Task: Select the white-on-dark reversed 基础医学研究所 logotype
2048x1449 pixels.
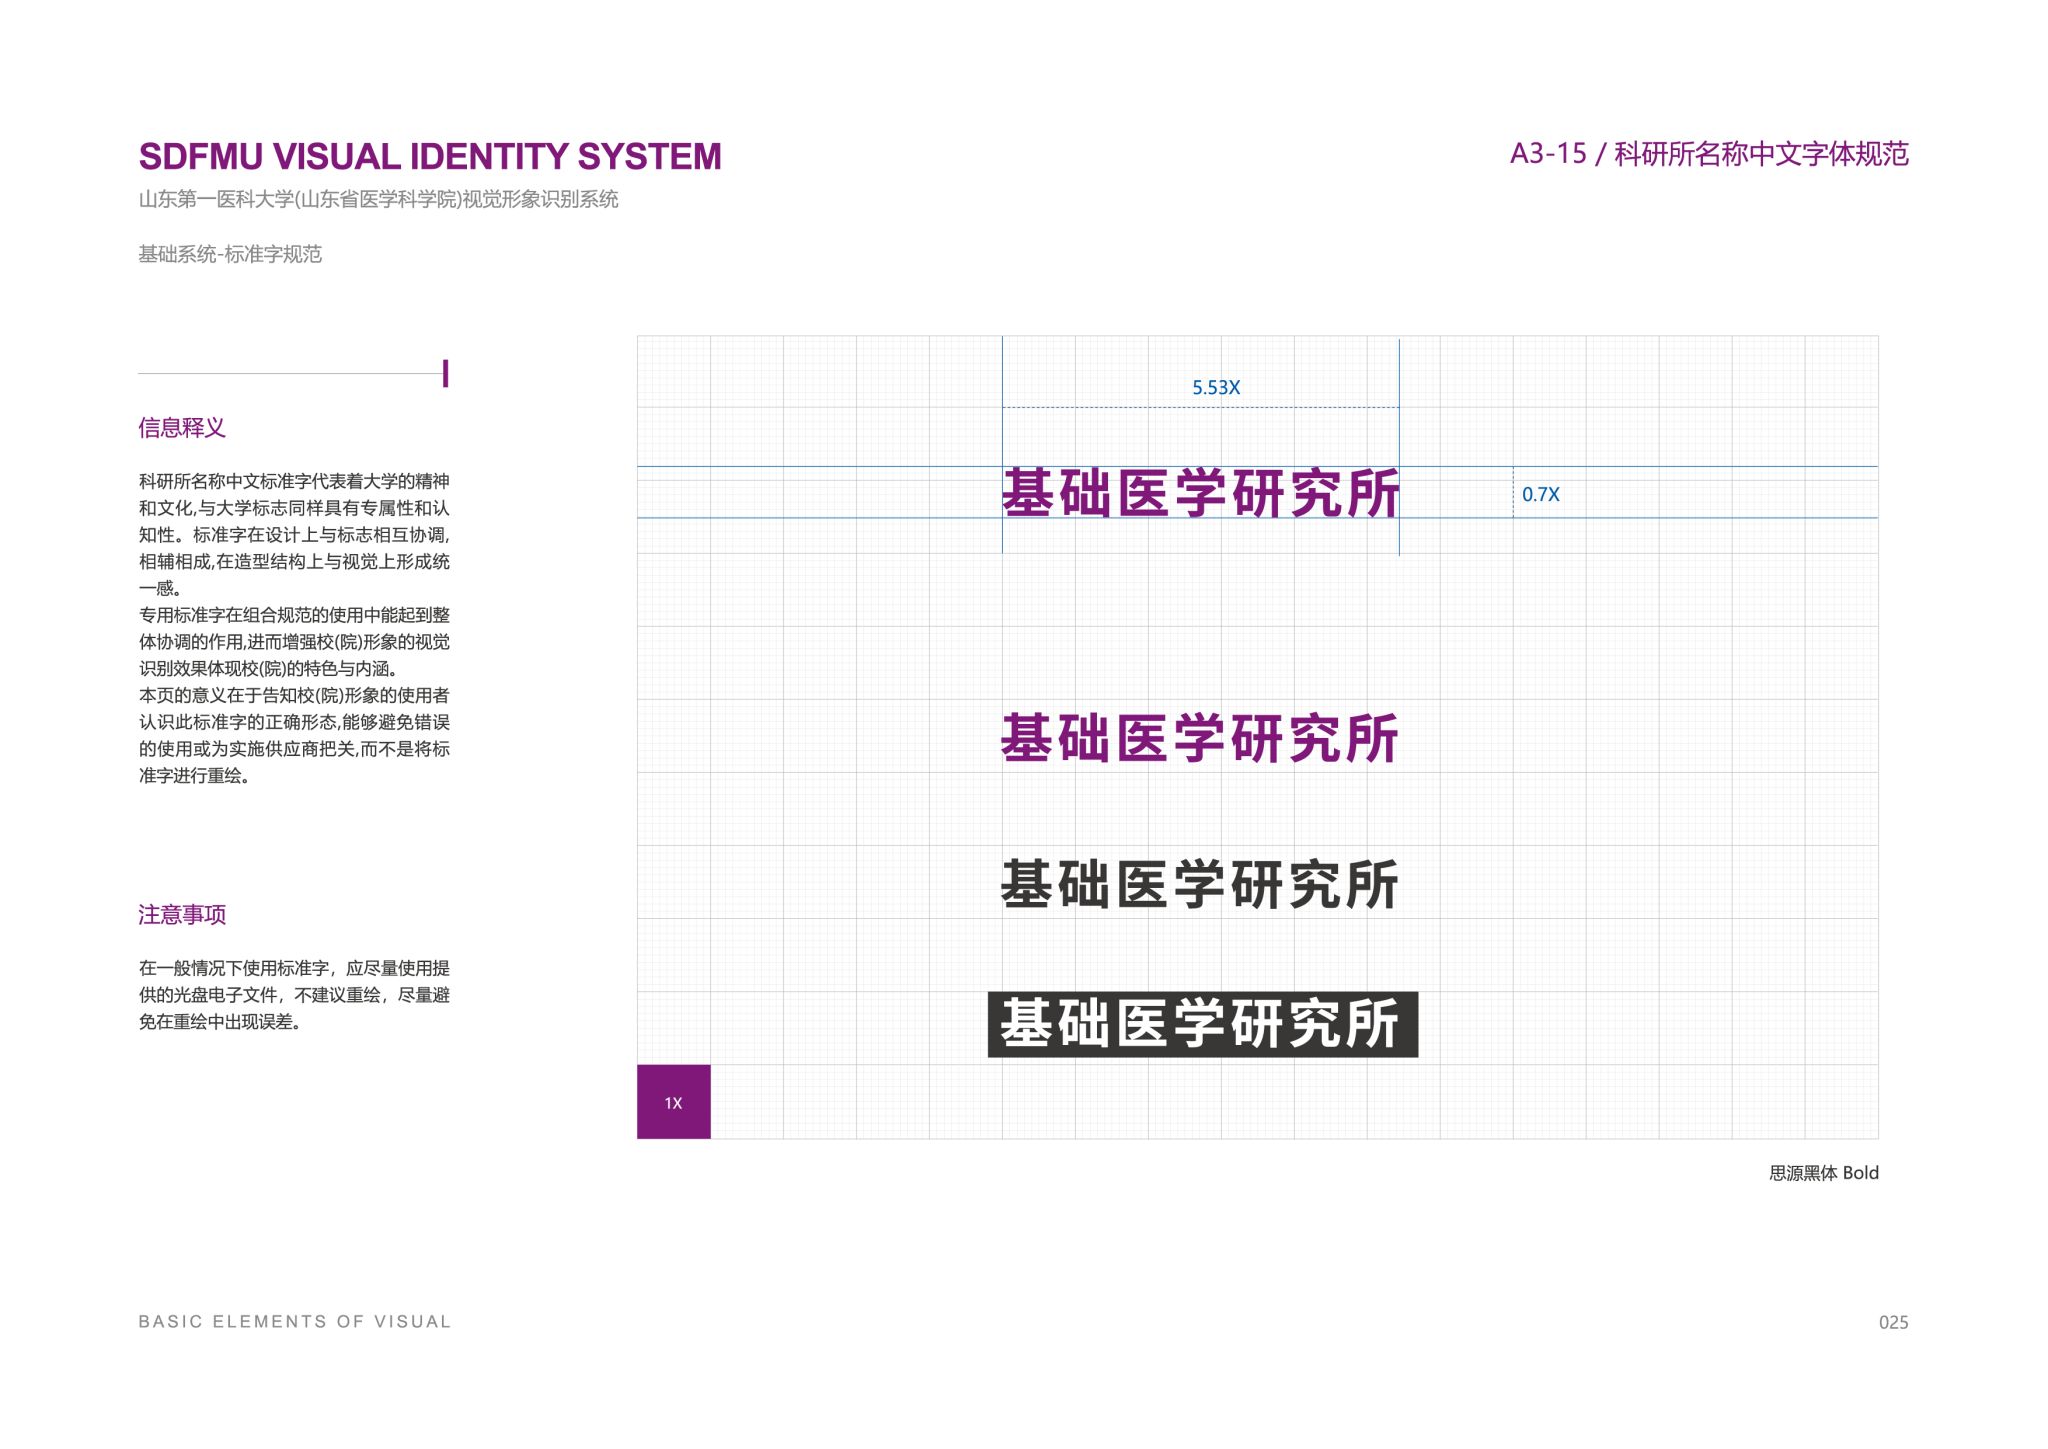Action: point(1202,1024)
